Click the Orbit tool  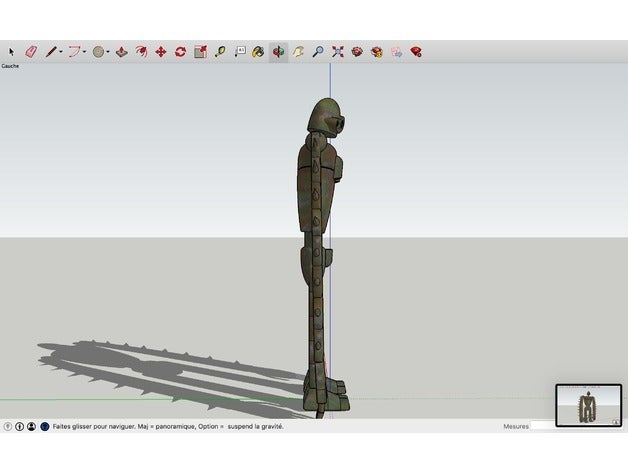(x=278, y=51)
